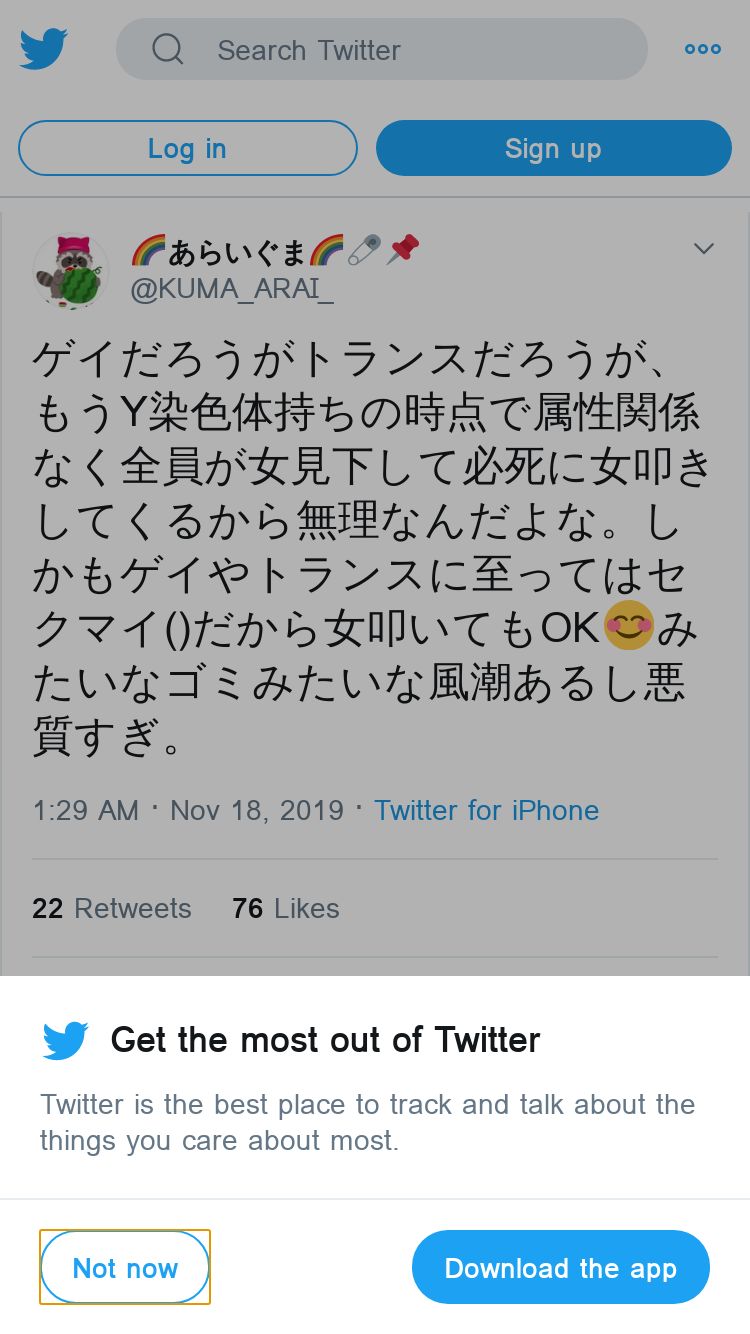The width and height of the screenshot is (750, 1334).
Task: Click the Twitter bird beside the banner heading
Action: [66, 1041]
